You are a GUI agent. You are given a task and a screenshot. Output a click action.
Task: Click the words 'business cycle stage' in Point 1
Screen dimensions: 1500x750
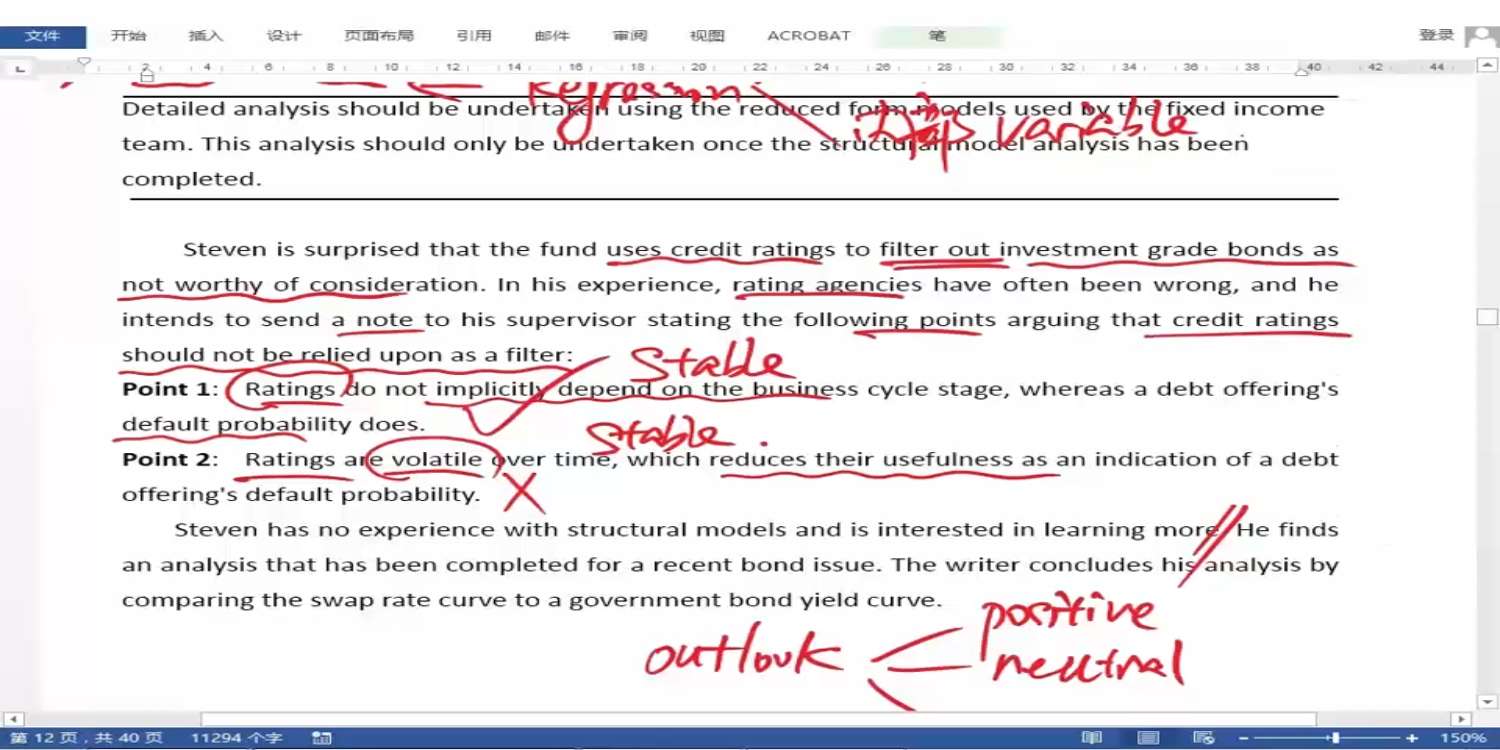tap(881, 390)
